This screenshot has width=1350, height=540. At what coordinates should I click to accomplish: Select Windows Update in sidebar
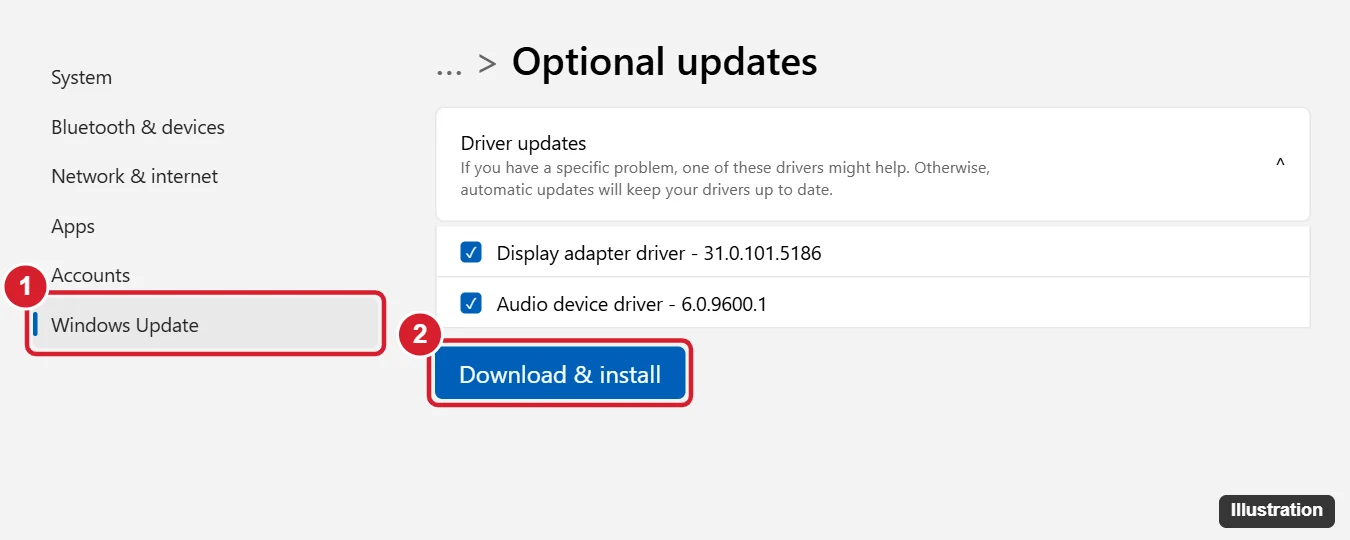(205, 324)
